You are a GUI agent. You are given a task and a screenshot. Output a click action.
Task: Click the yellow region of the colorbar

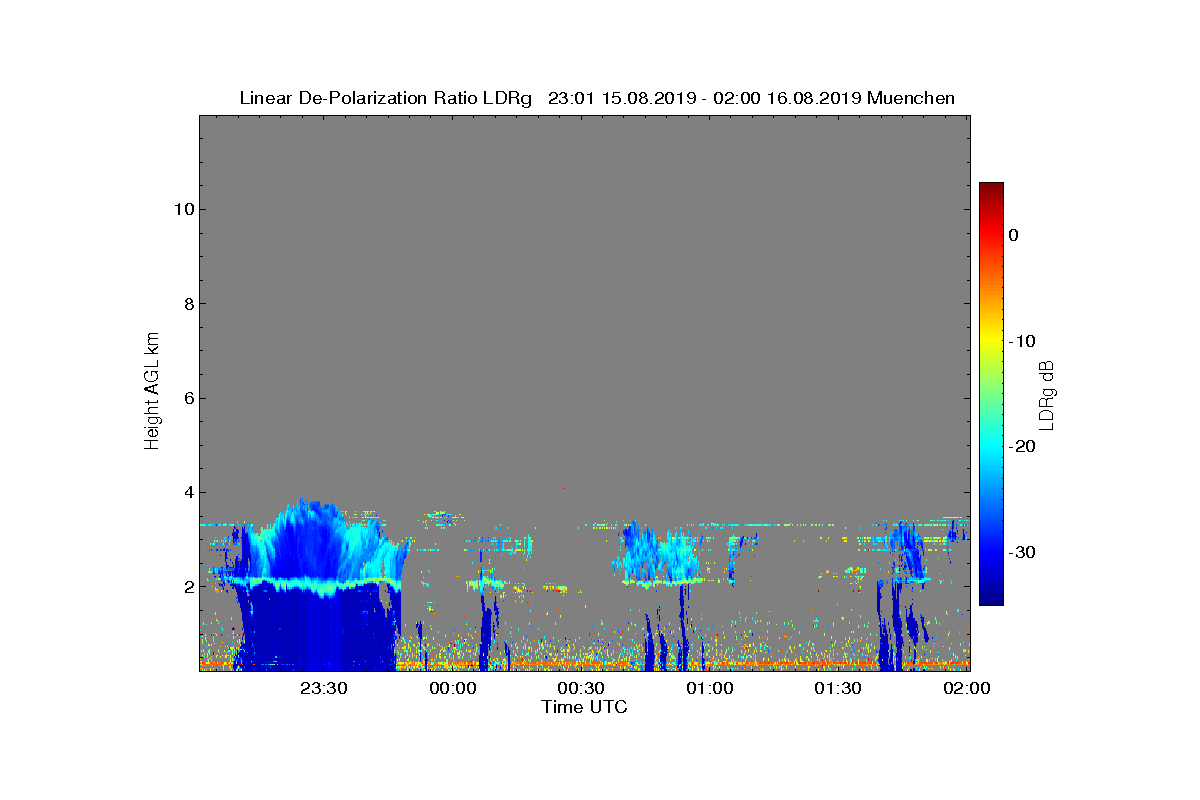tap(991, 341)
